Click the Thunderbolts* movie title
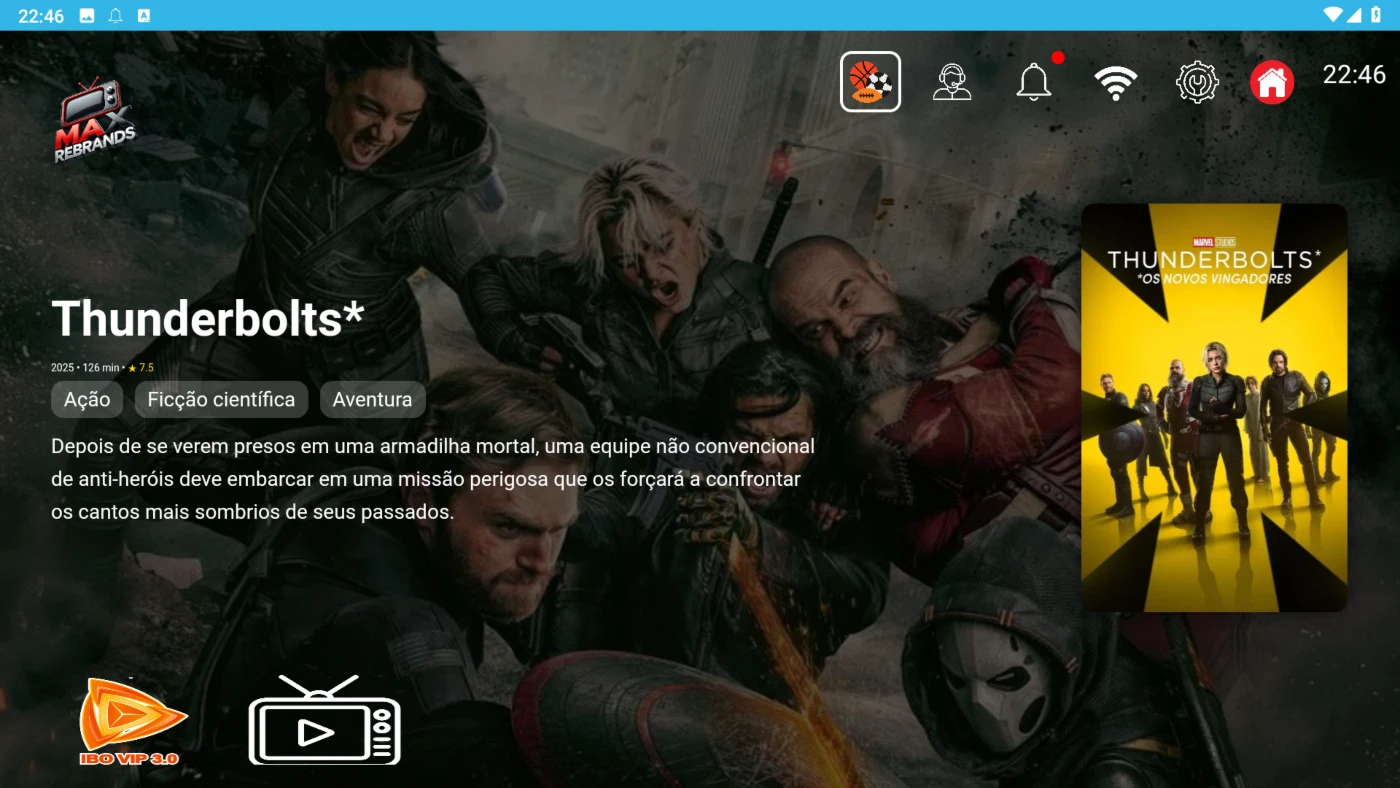This screenshot has width=1400, height=788. coord(208,318)
